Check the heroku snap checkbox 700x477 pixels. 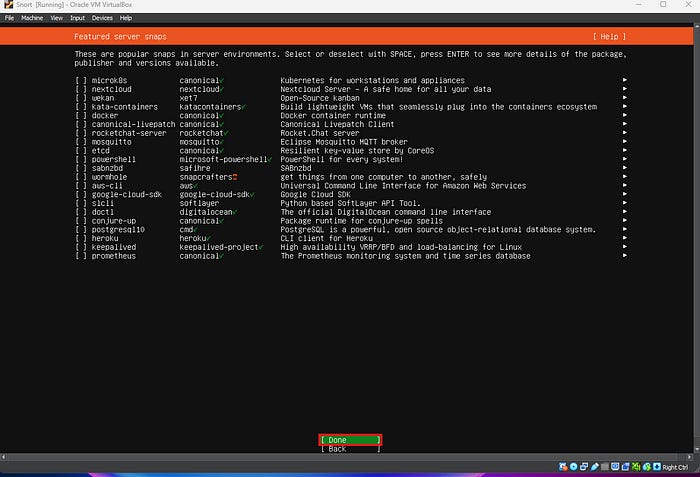click(x=81, y=238)
